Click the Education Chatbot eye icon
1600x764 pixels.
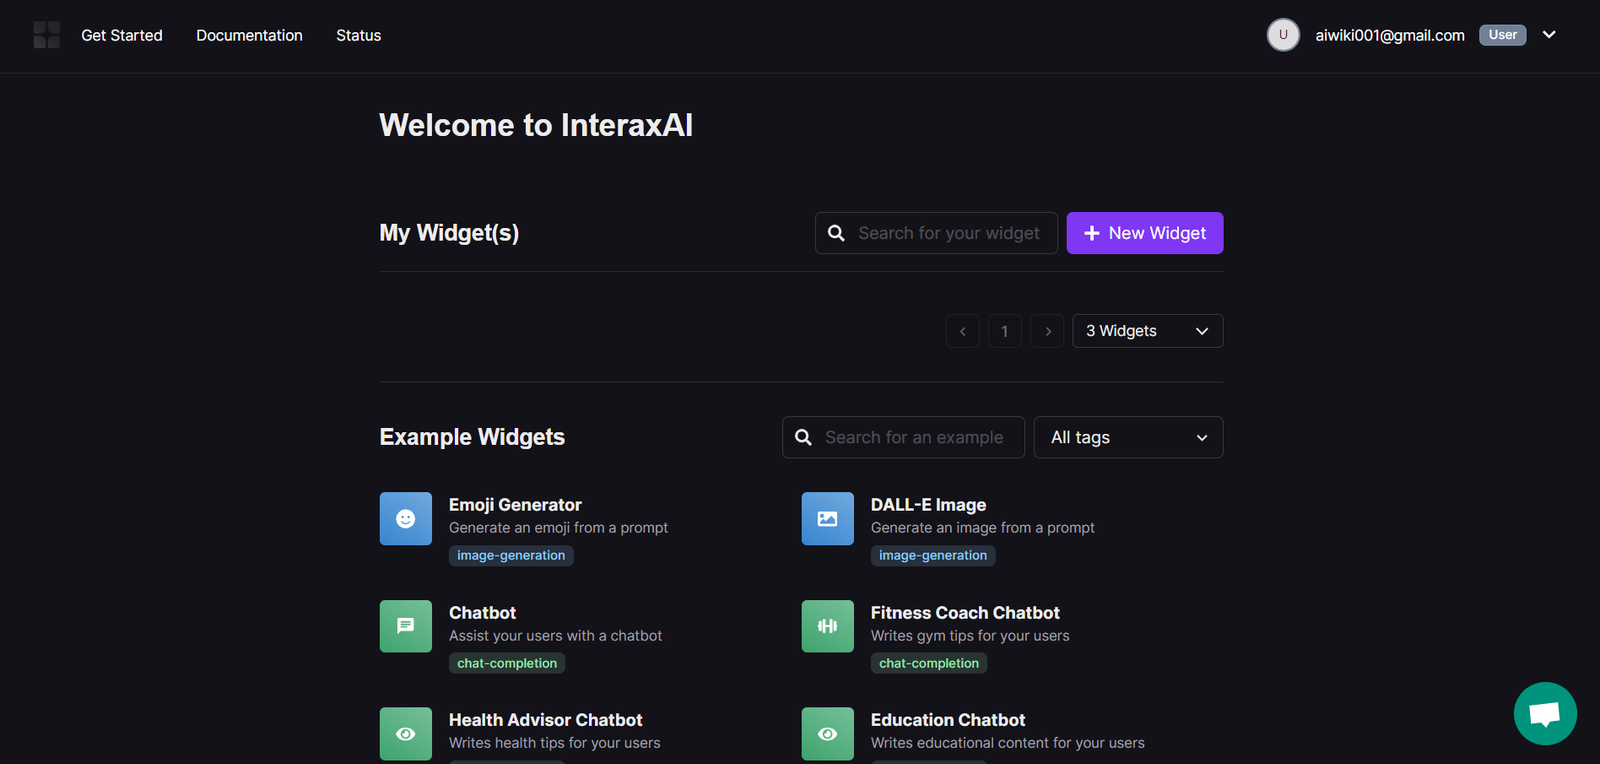pyautogui.click(x=828, y=734)
